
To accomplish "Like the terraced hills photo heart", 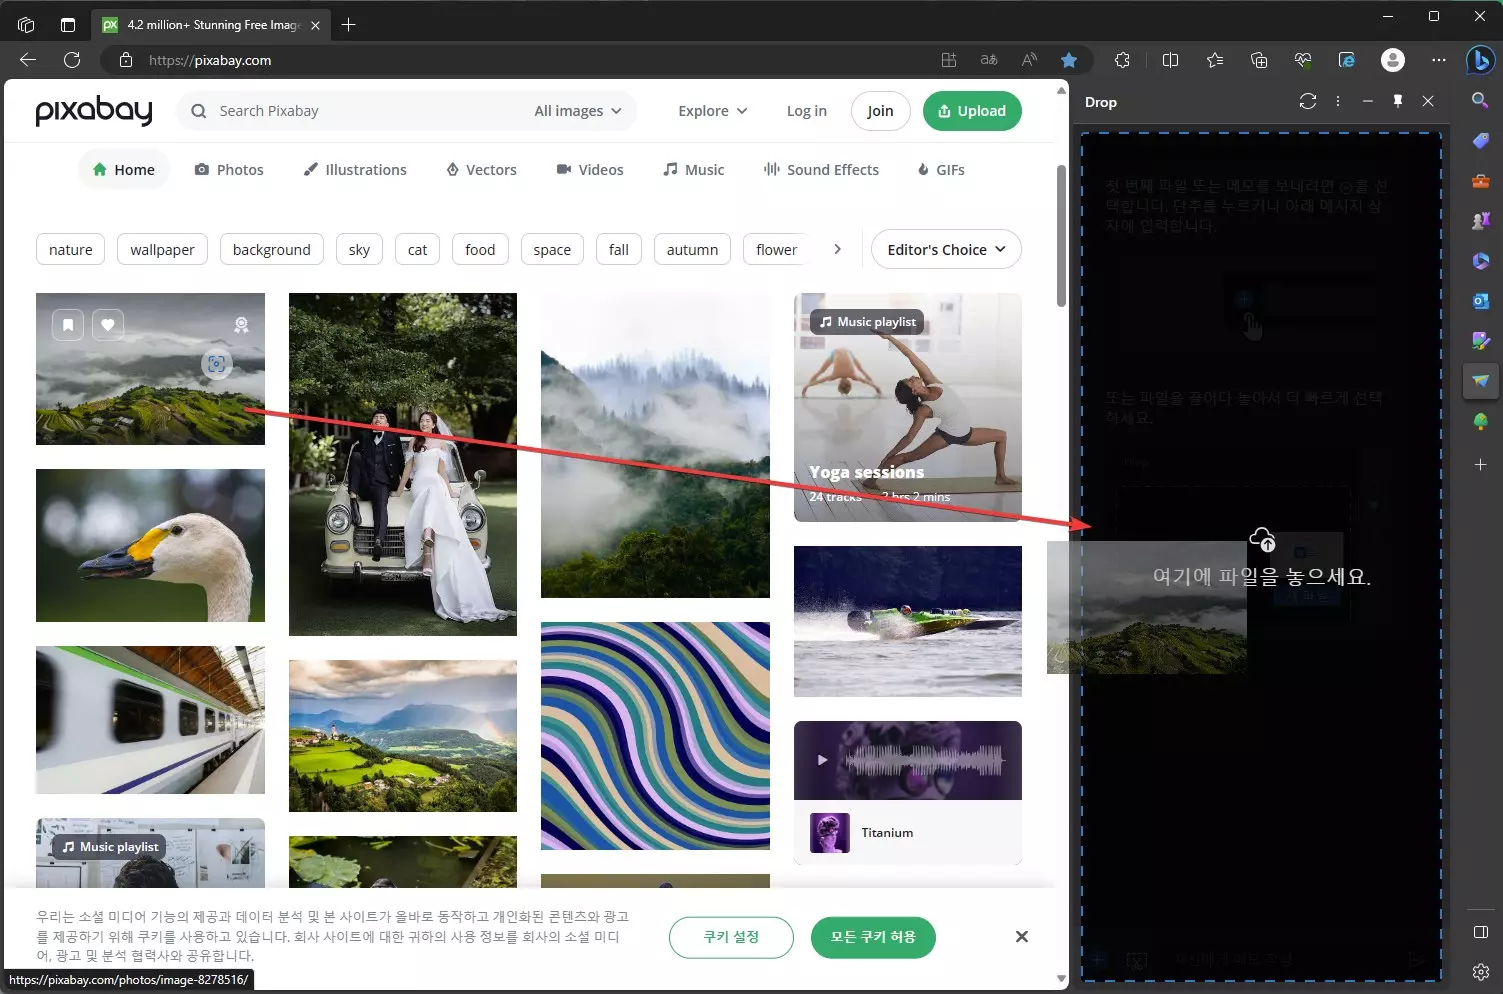I will 108,325.
